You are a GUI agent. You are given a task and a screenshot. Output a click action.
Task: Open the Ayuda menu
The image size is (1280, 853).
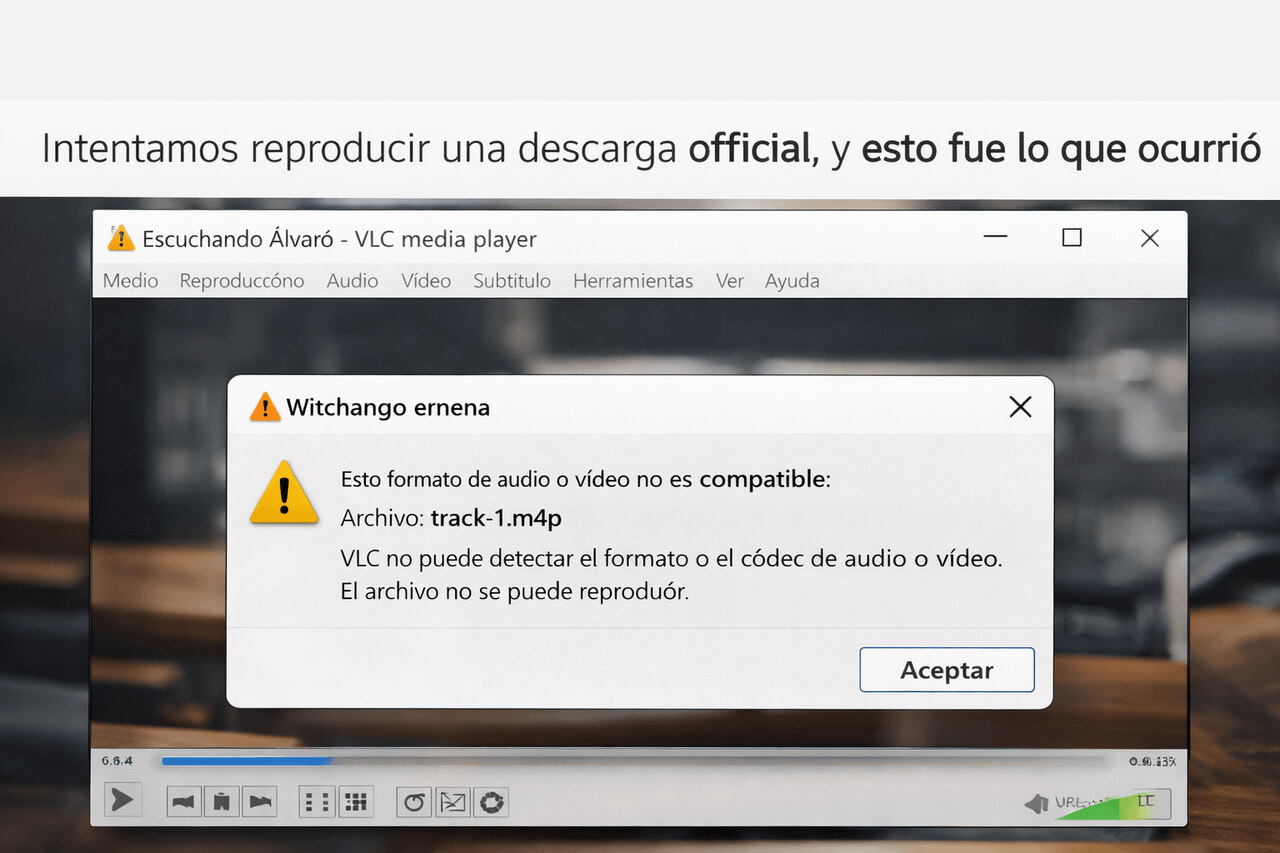click(x=791, y=281)
